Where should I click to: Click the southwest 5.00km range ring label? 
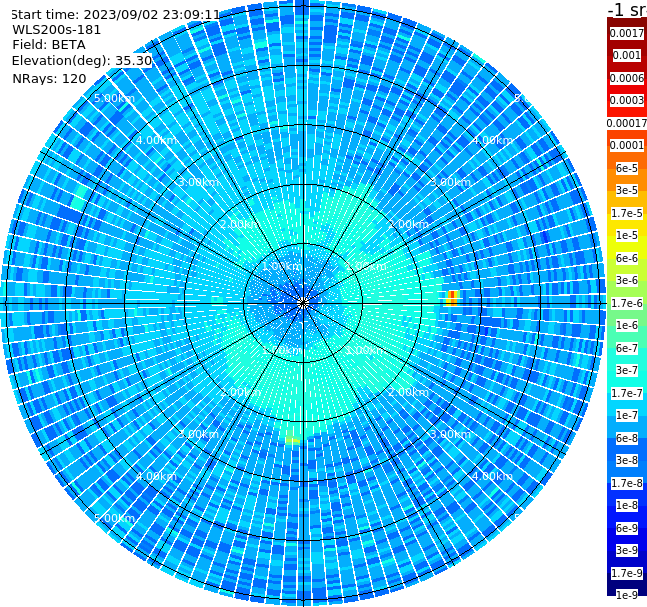[114, 518]
